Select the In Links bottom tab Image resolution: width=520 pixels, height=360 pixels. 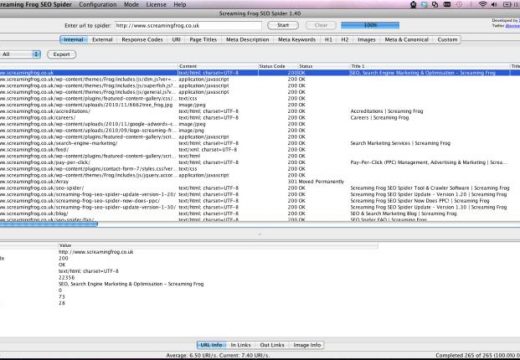click(241, 345)
